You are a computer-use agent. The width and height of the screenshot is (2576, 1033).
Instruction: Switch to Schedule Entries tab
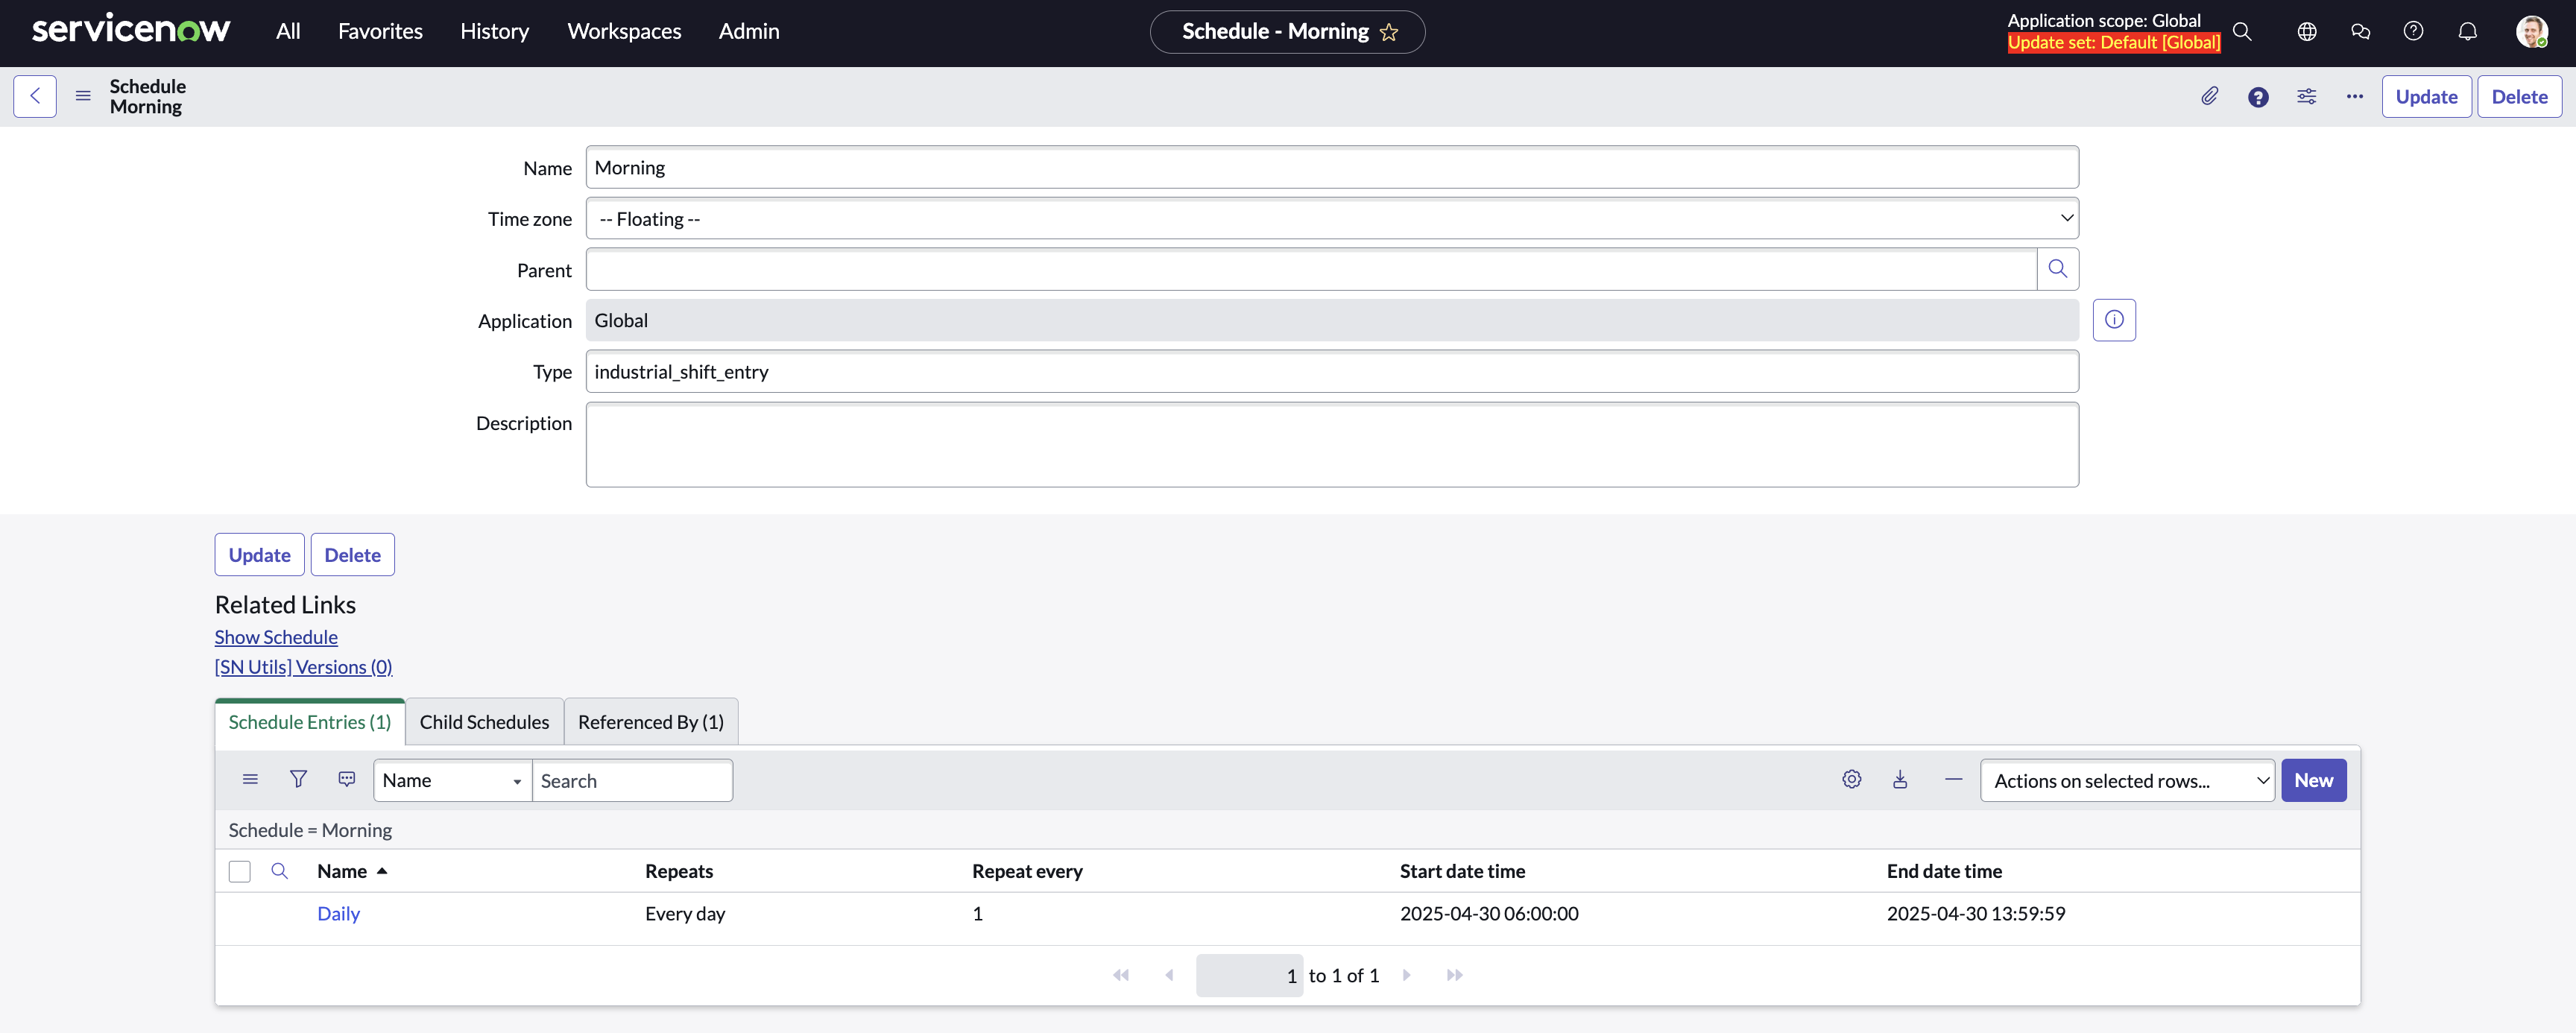click(x=309, y=721)
